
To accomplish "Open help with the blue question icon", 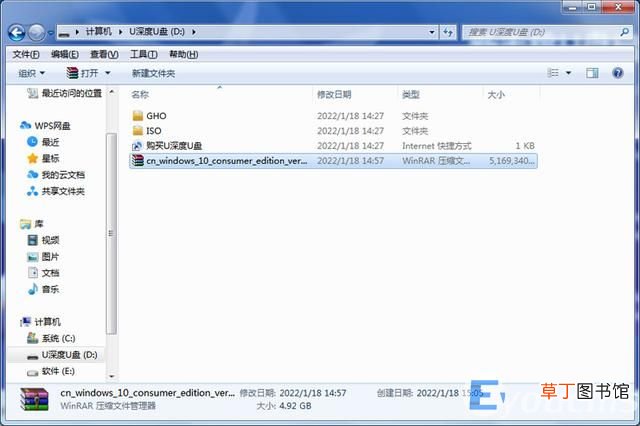I will click(618, 73).
